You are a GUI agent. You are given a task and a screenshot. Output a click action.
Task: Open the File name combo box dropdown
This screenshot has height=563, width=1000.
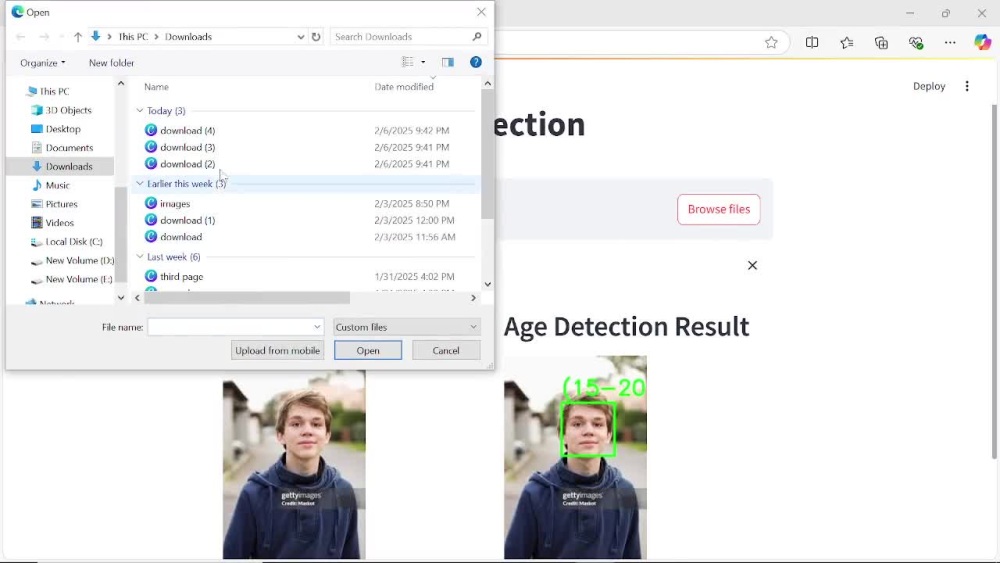click(x=317, y=327)
